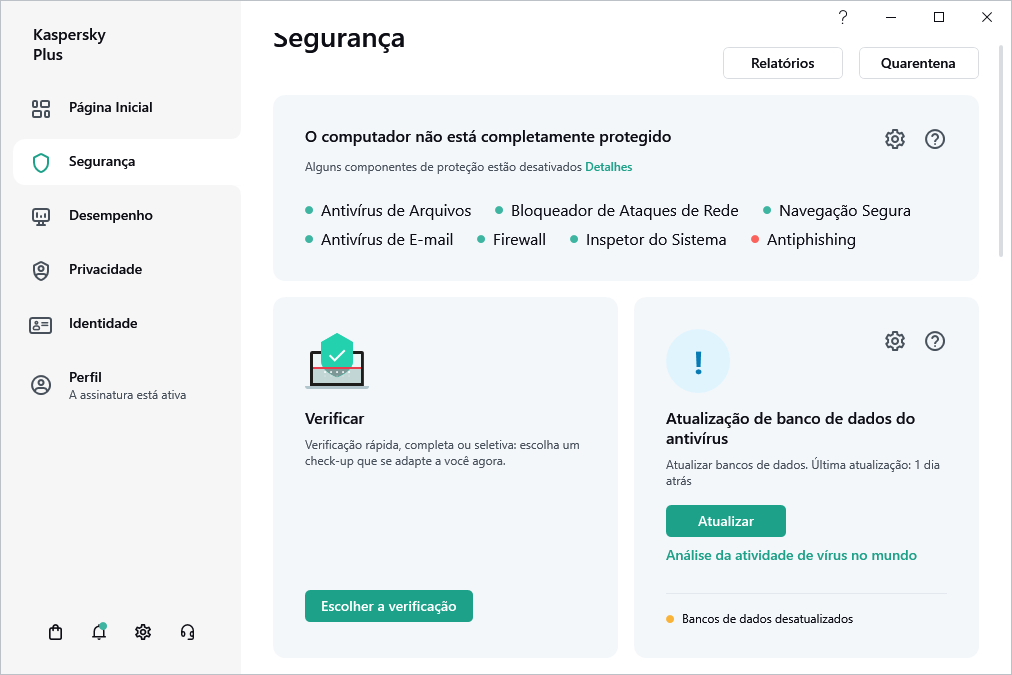Viewport: 1012px width, 675px height.
Task: Open the Detalhes link
Action: tap(608, 167)
